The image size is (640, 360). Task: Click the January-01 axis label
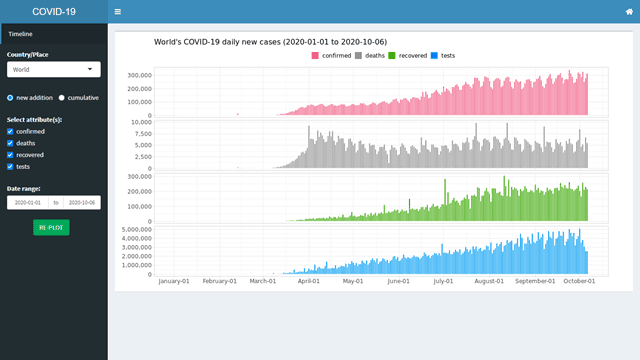(174, 281)
